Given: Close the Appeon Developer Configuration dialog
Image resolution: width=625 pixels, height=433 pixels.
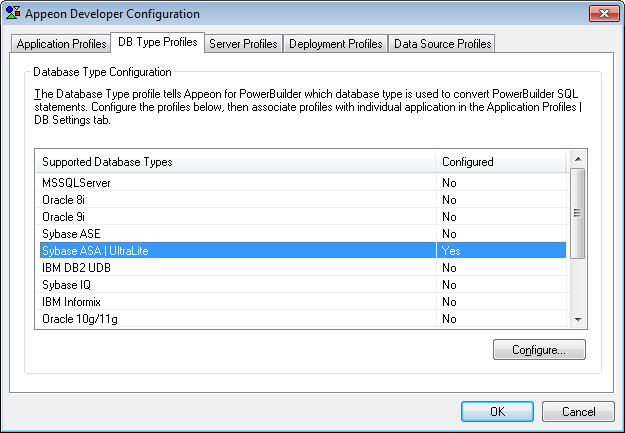Looking at the screenshot, I should click(604, 14).
